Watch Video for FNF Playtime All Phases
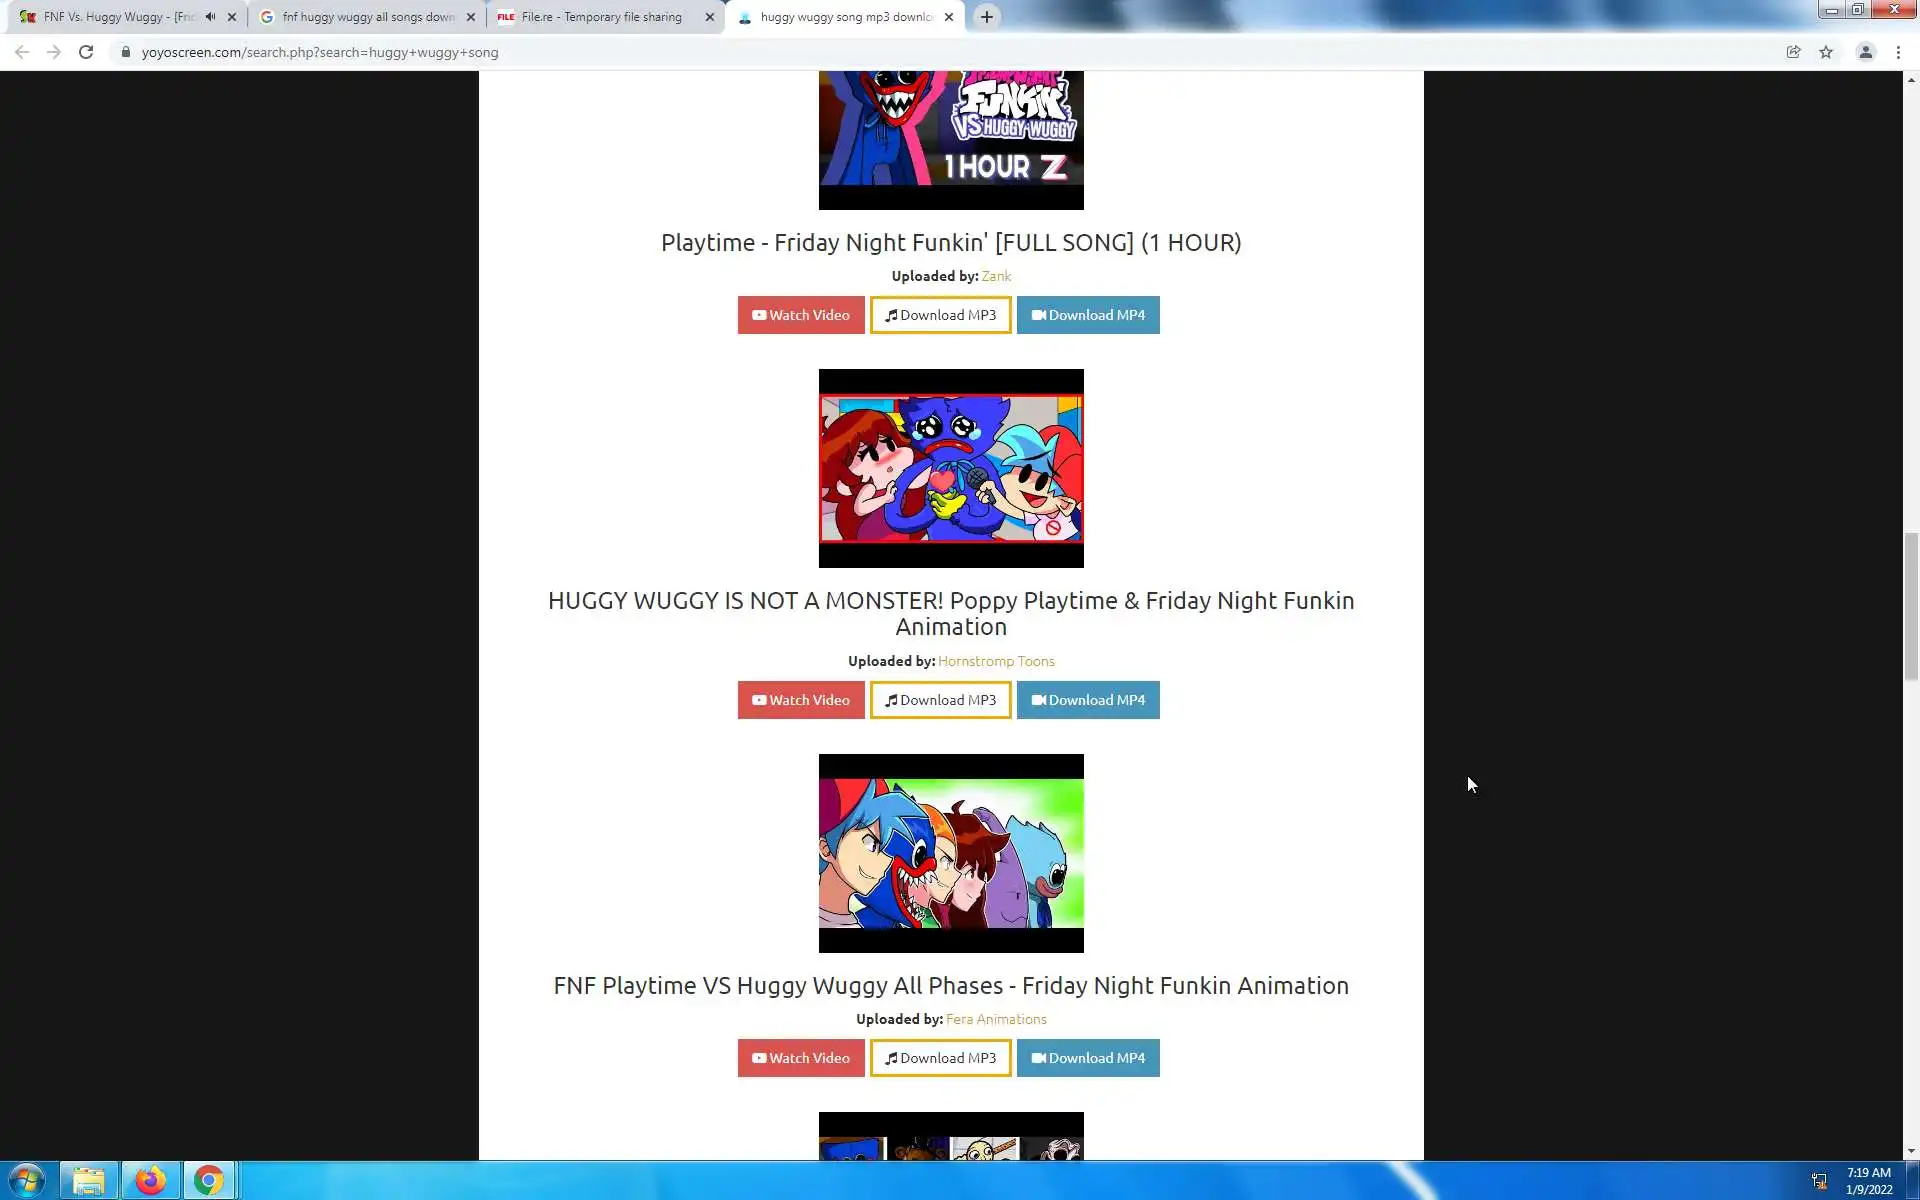 coord(800,1058)
